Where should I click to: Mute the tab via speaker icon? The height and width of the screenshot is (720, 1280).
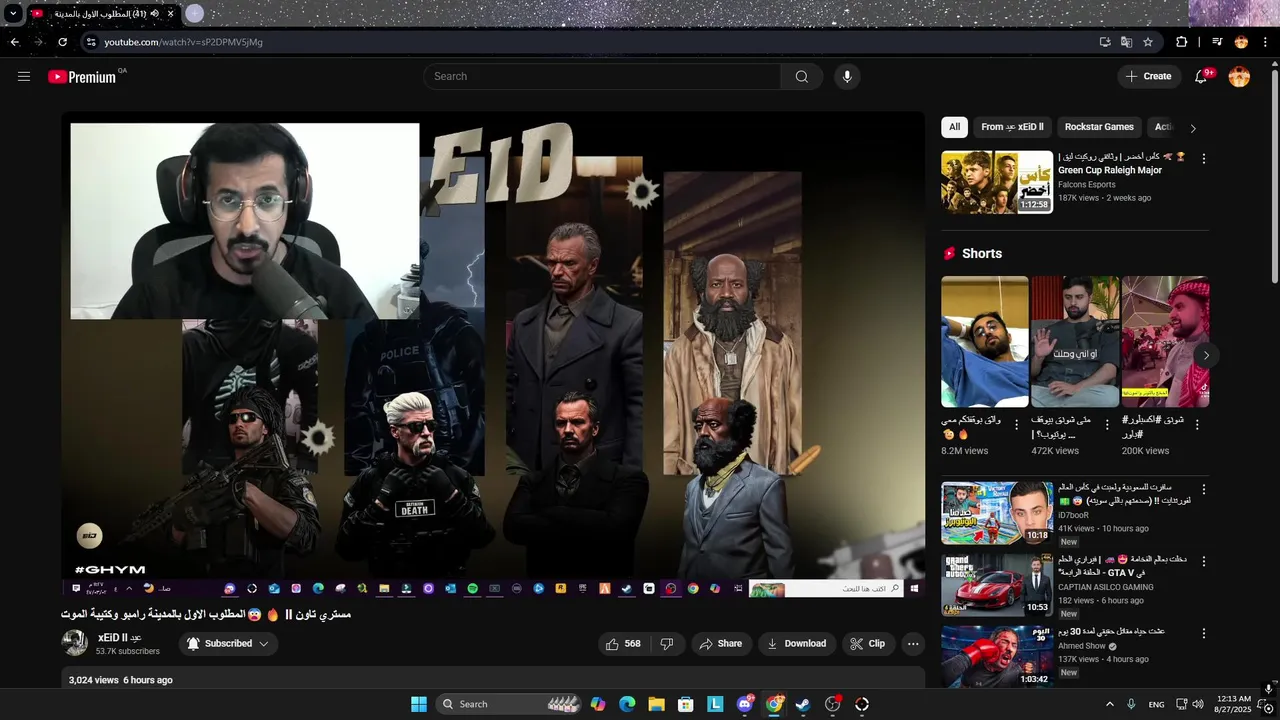pyautogui.click(x=155, y=14)
